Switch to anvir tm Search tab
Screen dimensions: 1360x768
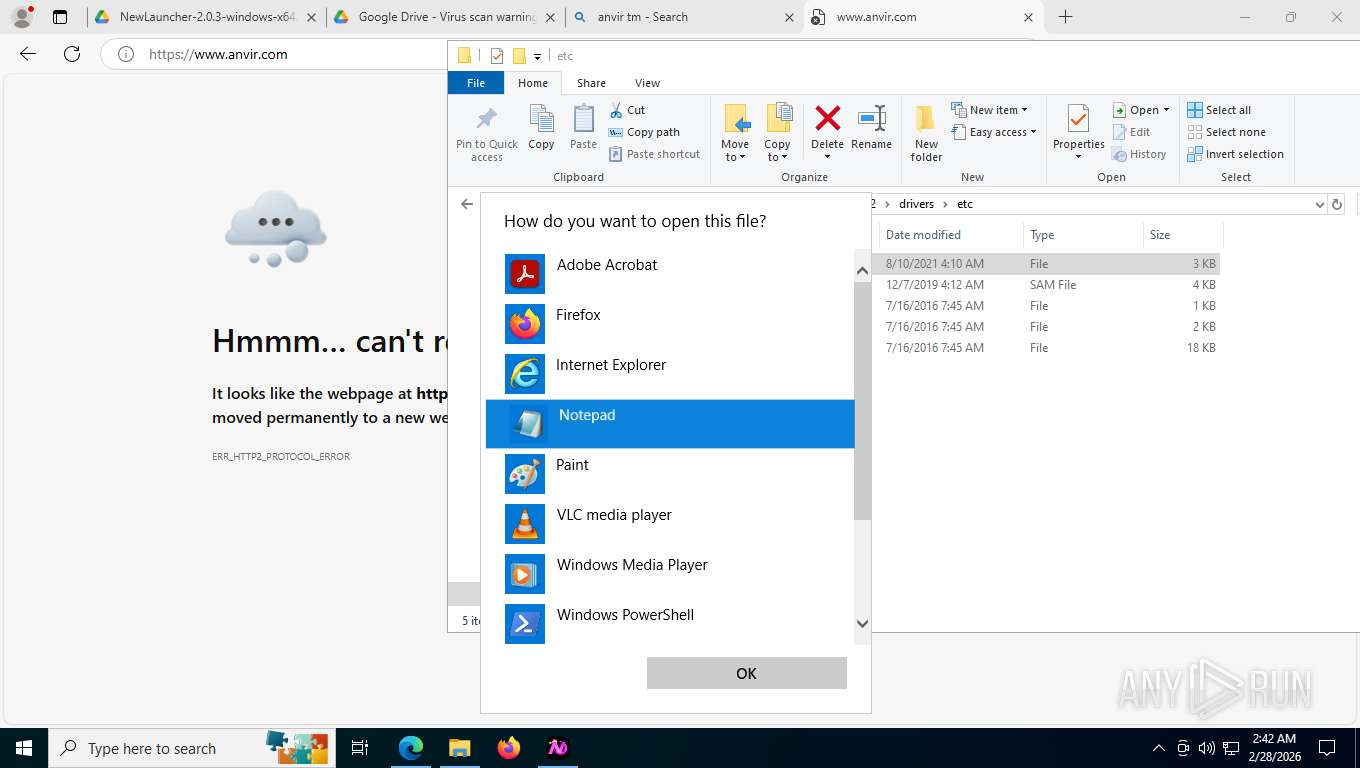[x=684, y=17]
